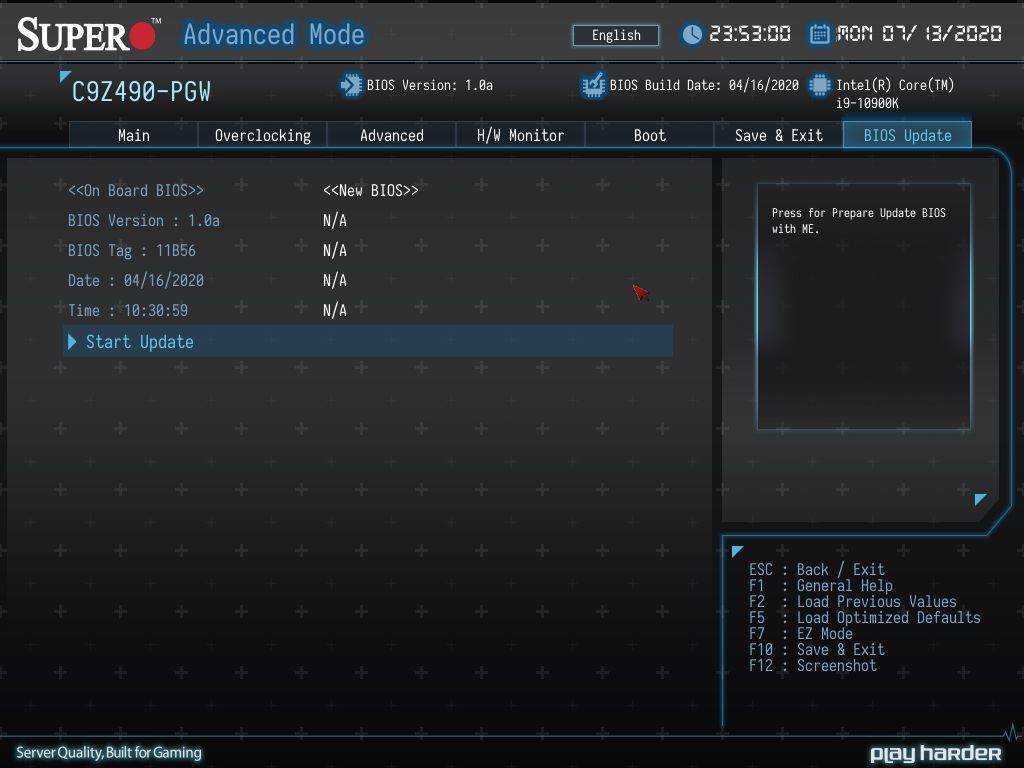
Task: Click the ESC : Back / Exit hint
Action: [816, 569]
